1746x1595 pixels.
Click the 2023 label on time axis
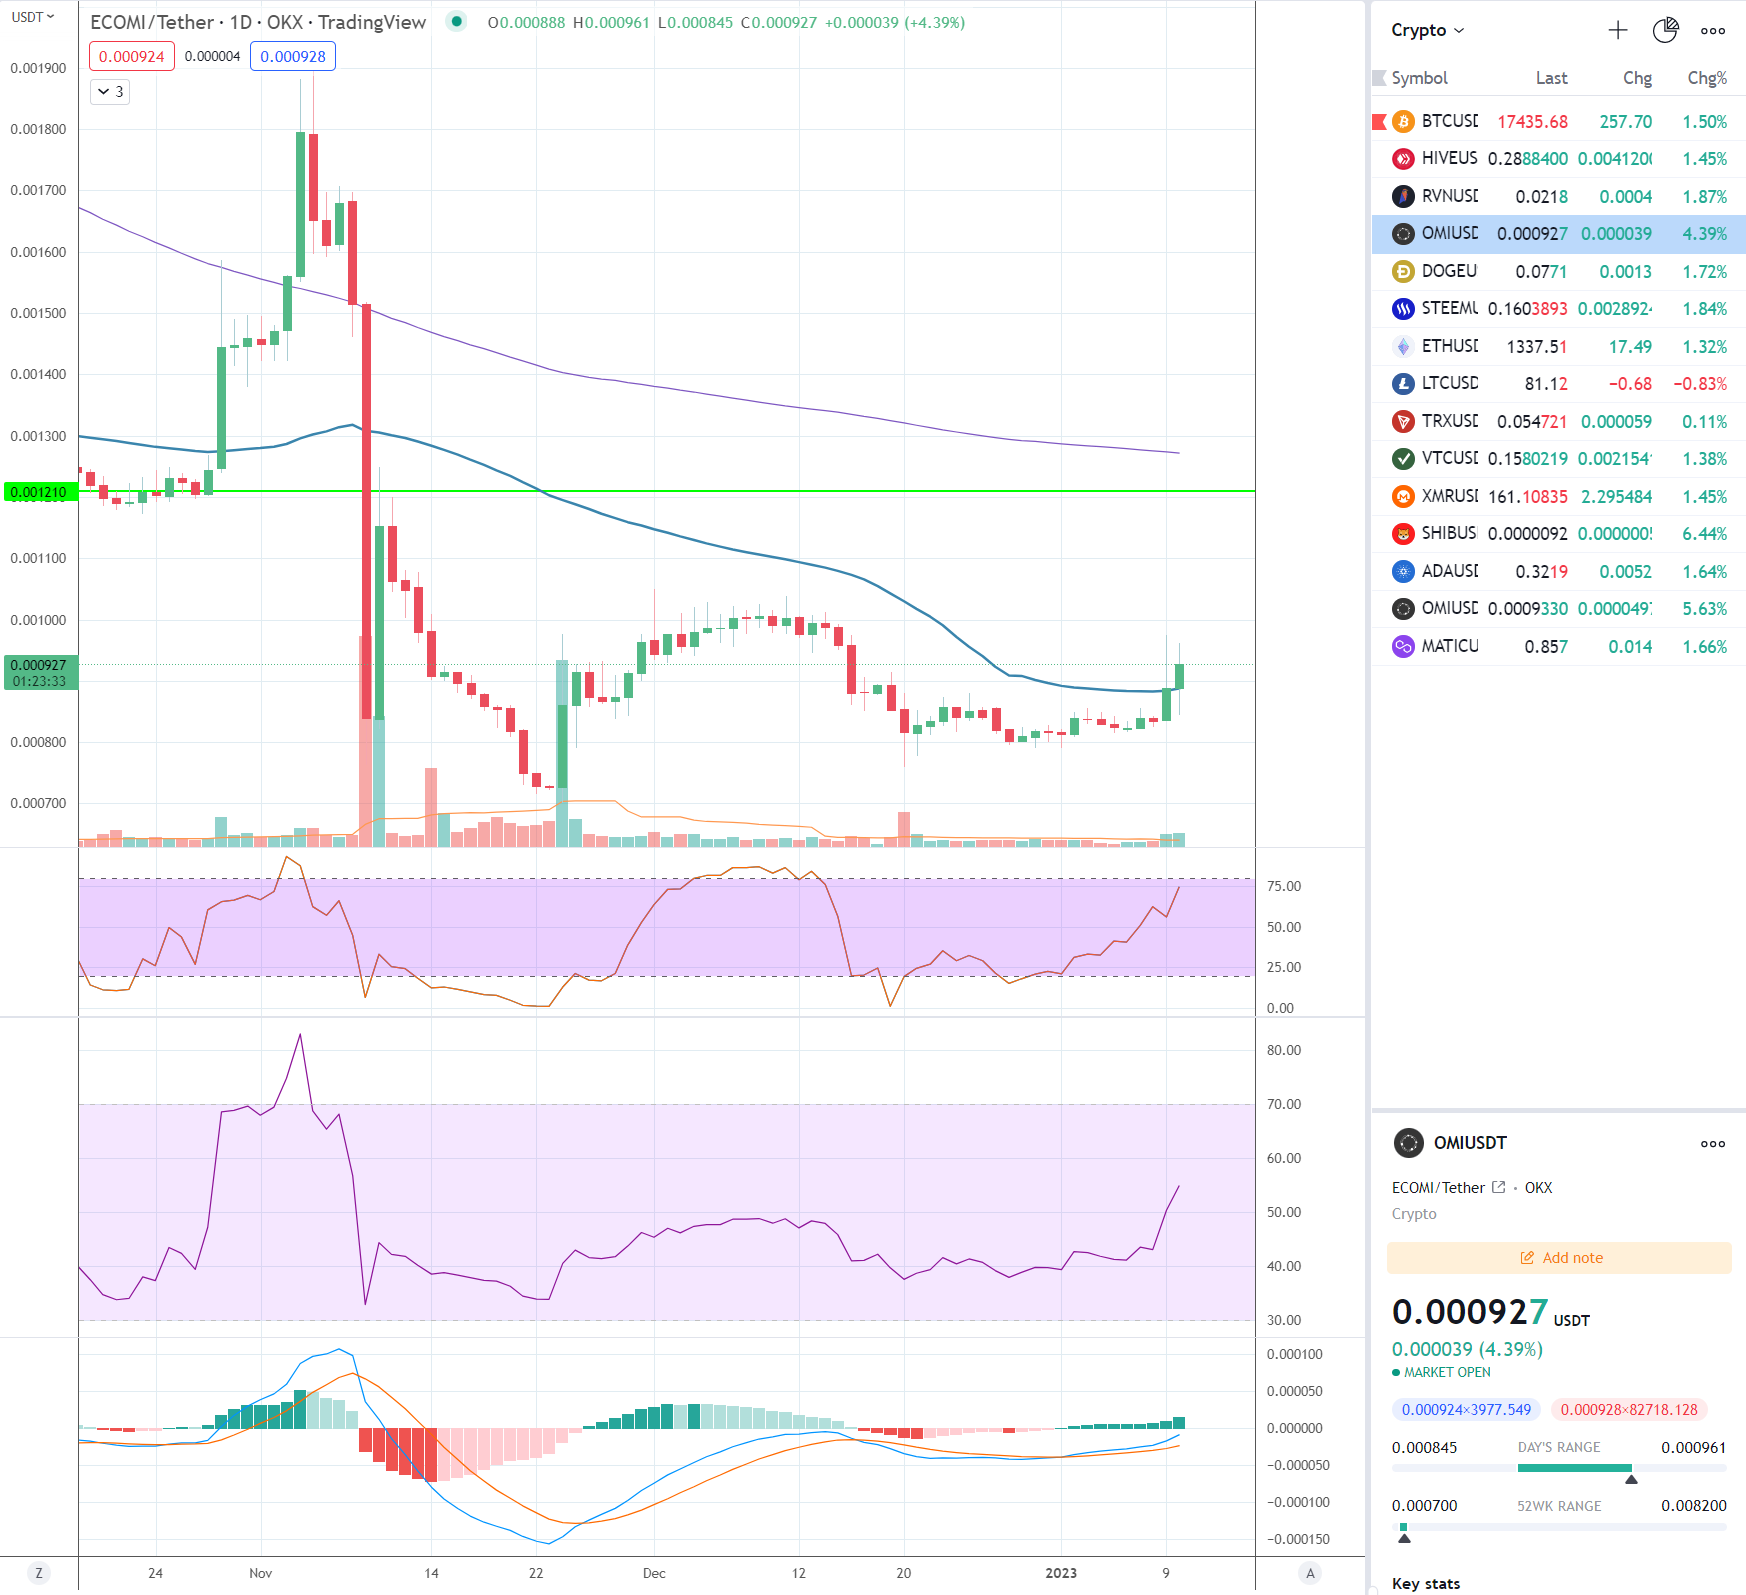coord(1061,1573)
